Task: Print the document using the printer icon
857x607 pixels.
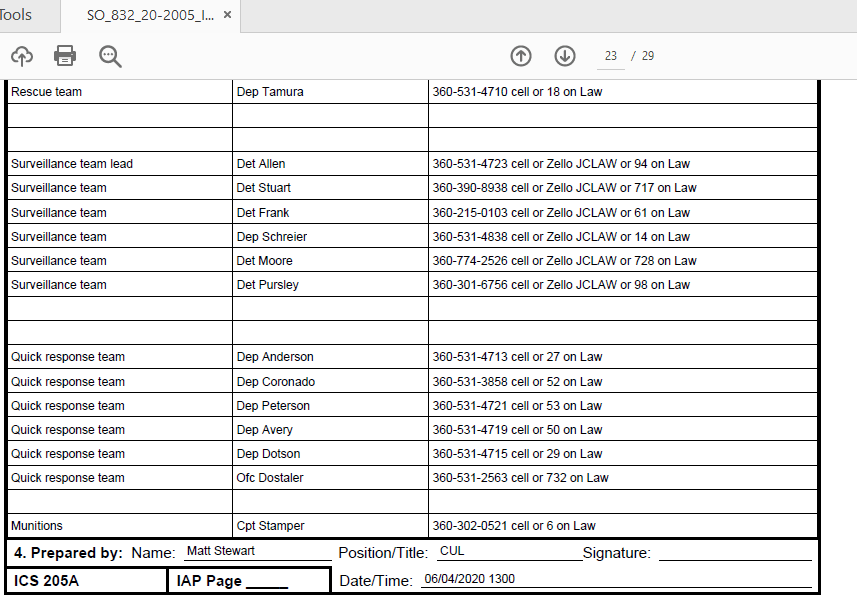Action: click(65, 56)
